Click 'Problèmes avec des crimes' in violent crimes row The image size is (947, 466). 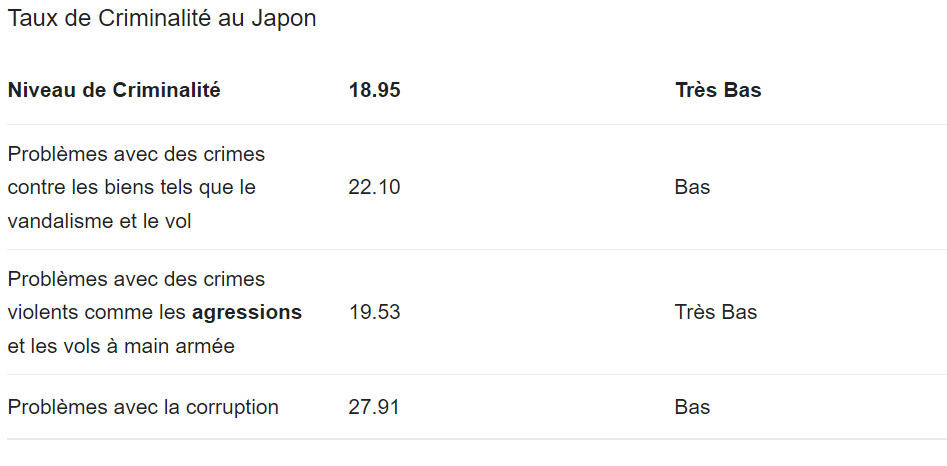[x=136, y=279]
